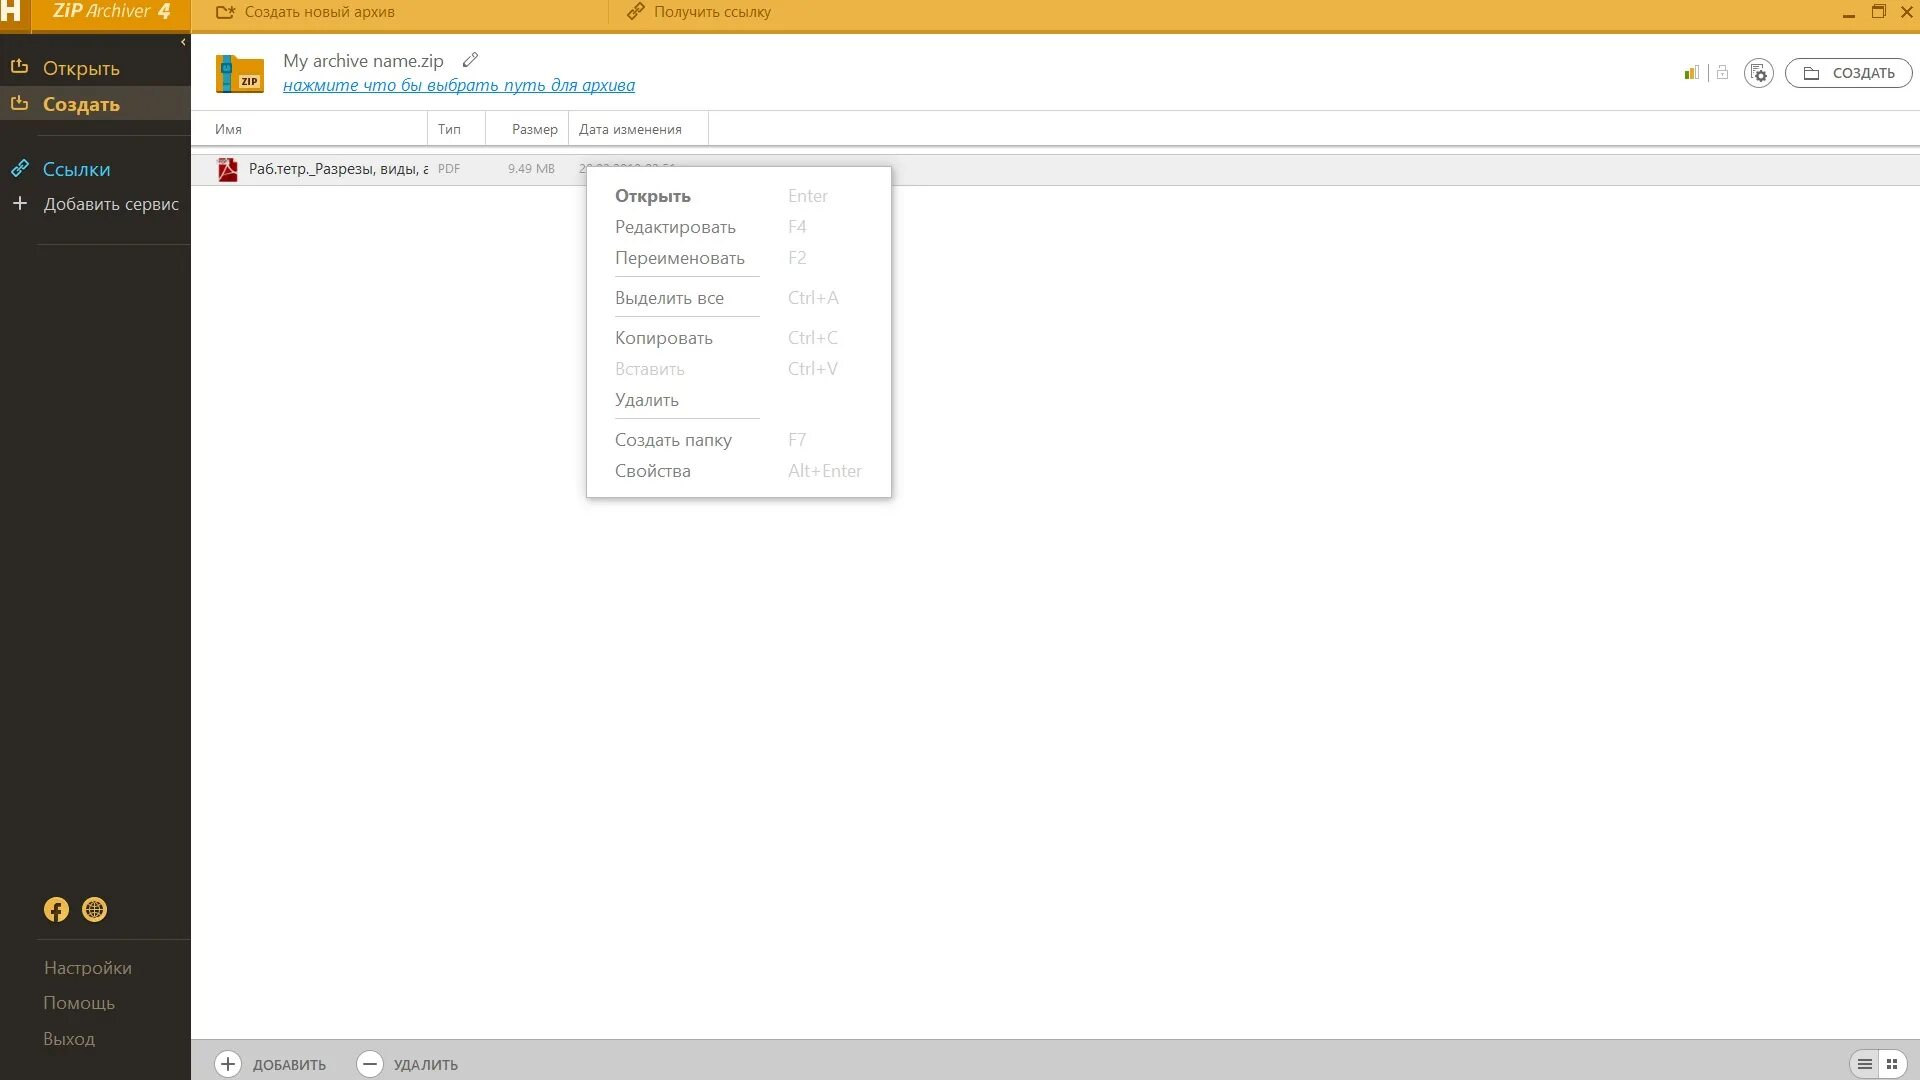This screenshot has width=1920, height=1080.
Task: Switch to grid tile view
Action: (1892, 1064)
